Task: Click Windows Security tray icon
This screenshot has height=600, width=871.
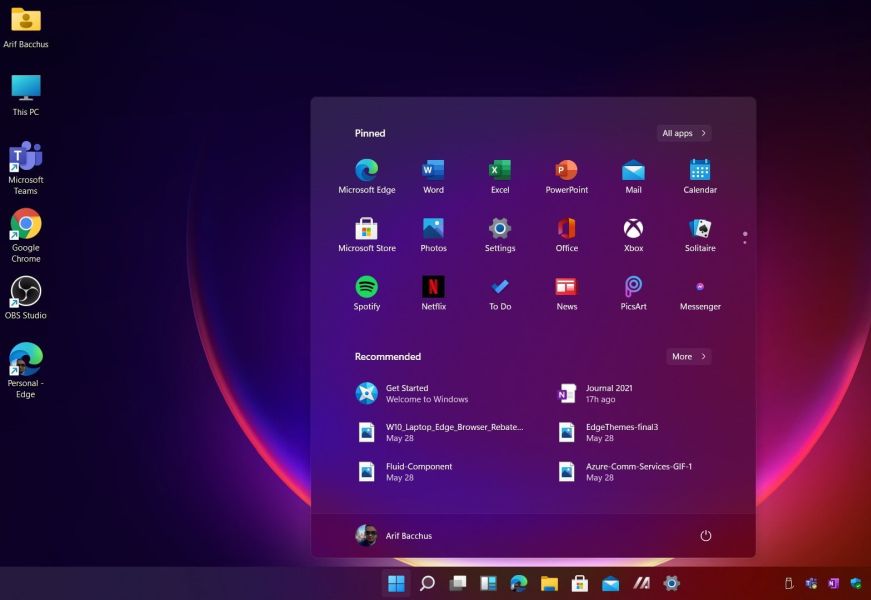Action: (x=856, y=583)
